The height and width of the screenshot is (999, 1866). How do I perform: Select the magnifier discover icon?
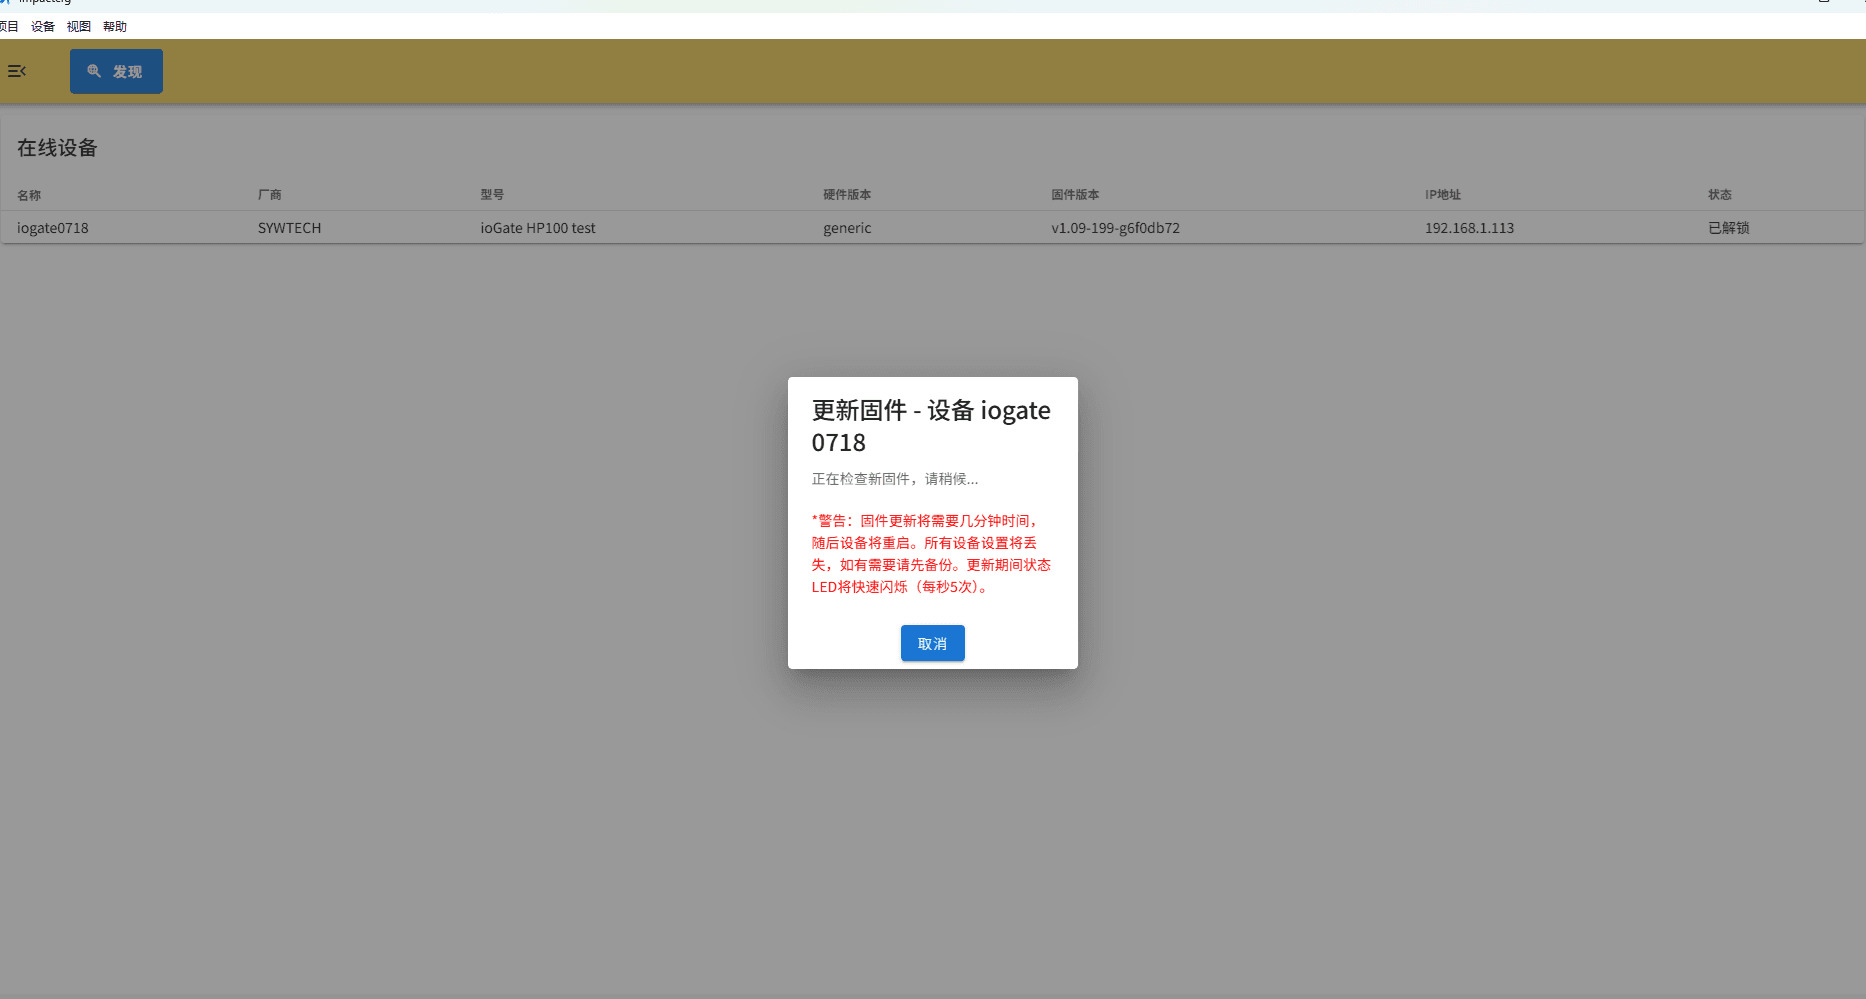tap(94, 71)
